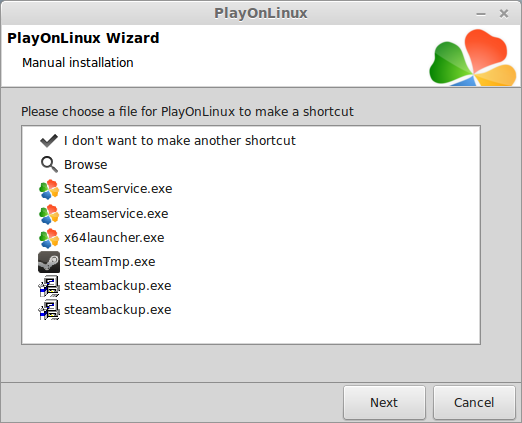This screenshot has height=423, width=522.
Task: Click the icon next to x64launcher.exe
Action: tap(49, 238)
